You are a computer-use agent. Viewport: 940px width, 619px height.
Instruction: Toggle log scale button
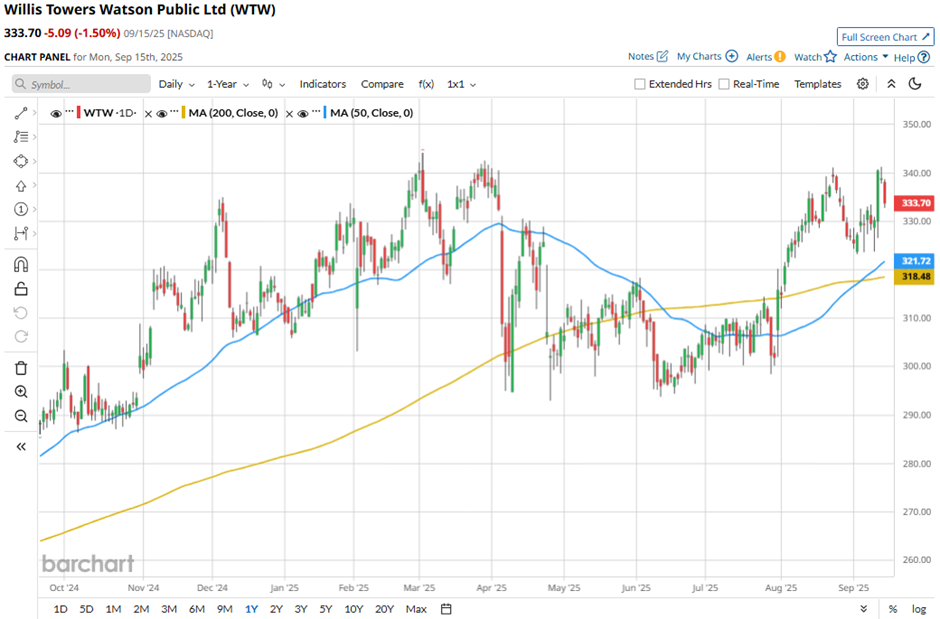[x=919, y=609]
